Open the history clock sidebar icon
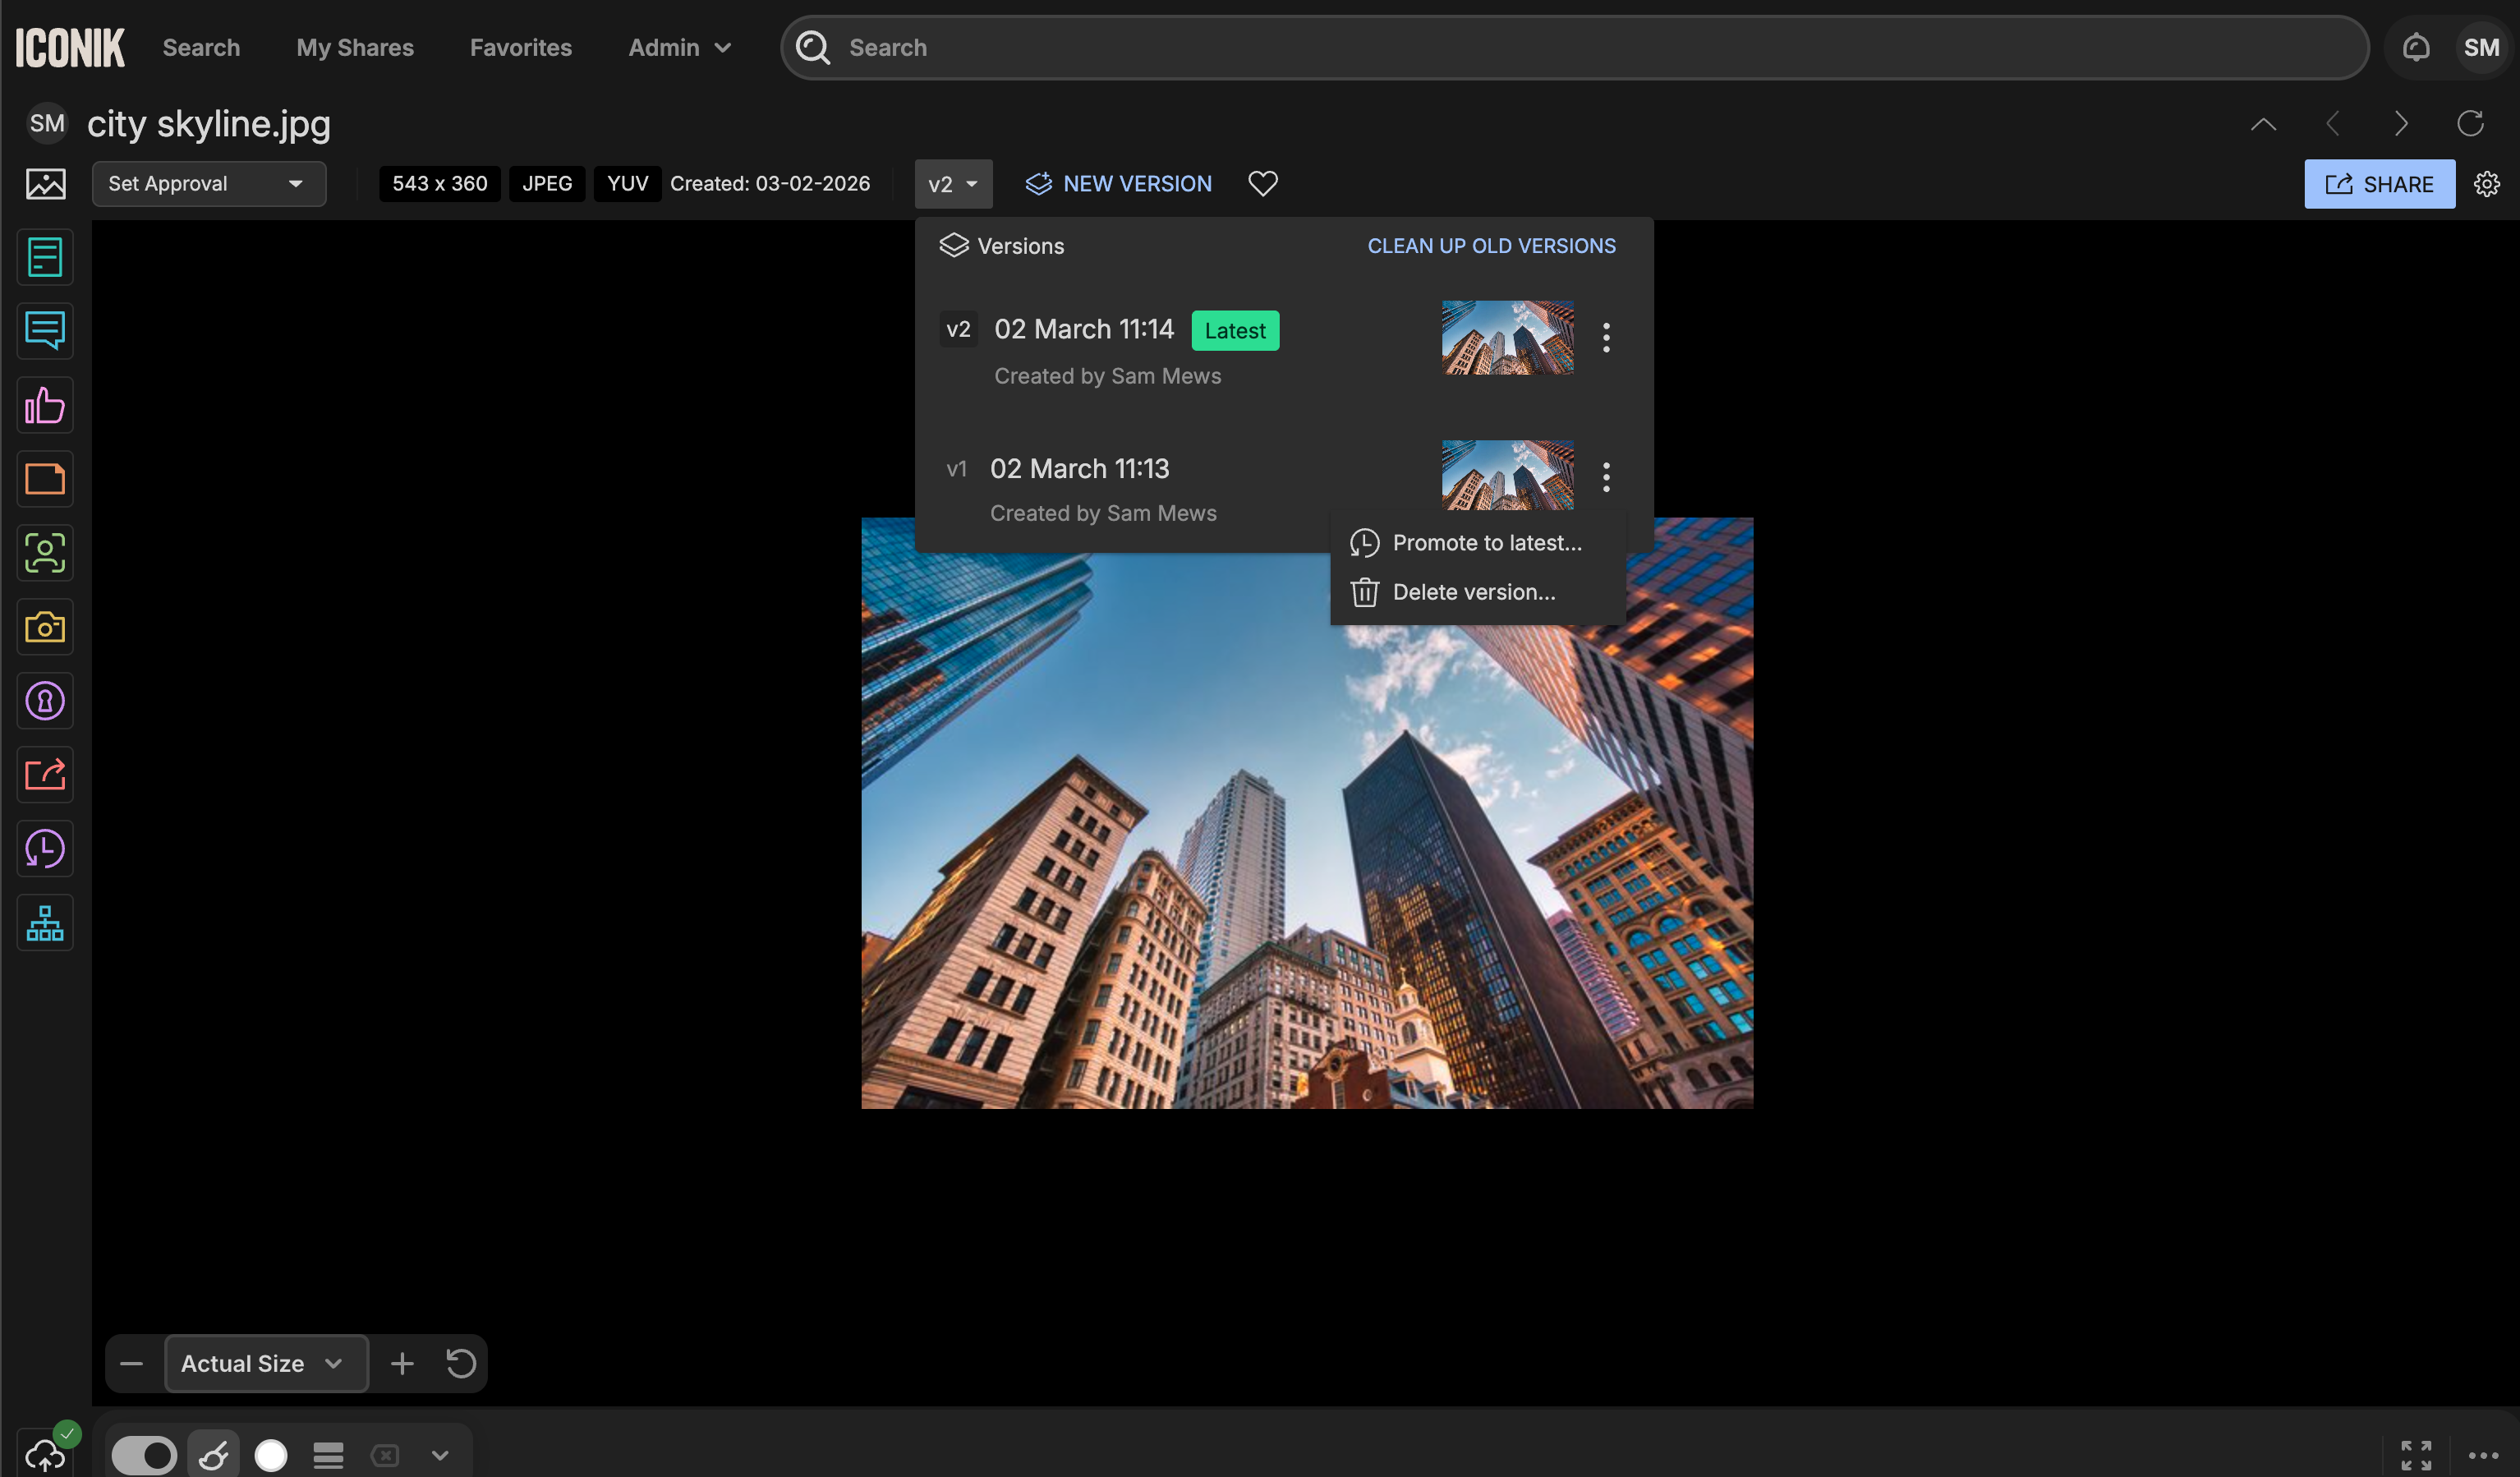Screen dimensions: 2520x1477 [45, 849]
